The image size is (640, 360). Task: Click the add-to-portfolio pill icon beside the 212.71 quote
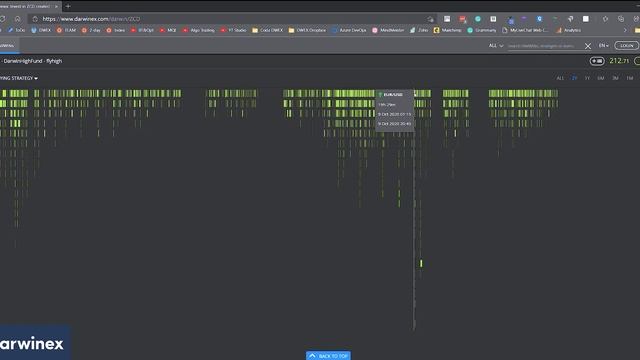[597, 61]
